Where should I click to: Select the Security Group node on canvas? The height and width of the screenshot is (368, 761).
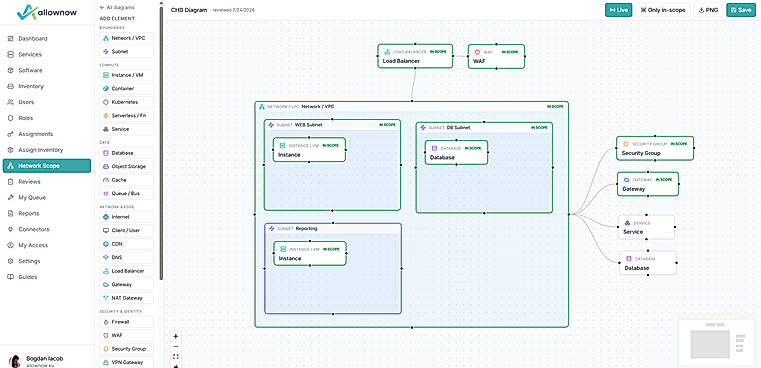coord(655,148)
